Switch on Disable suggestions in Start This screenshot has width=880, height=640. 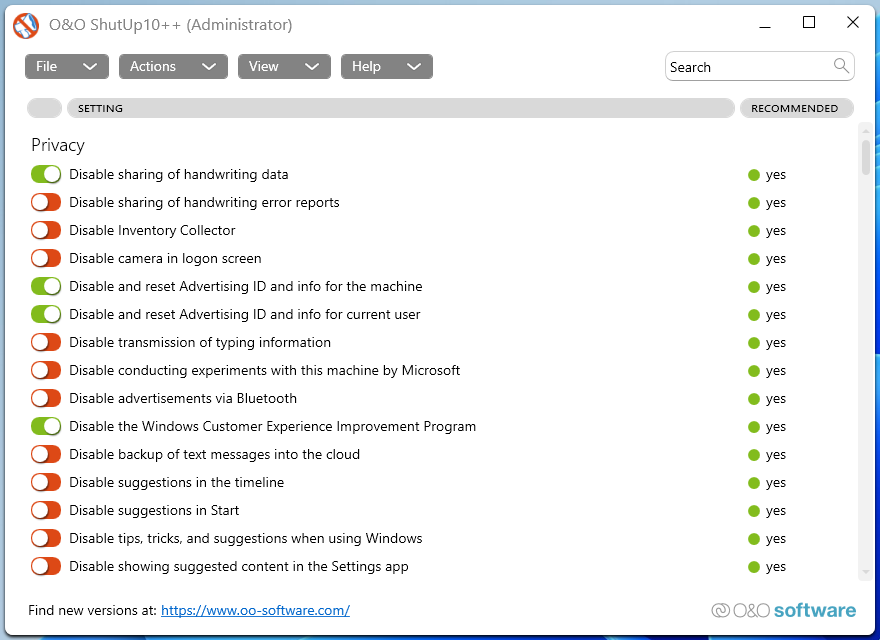46,510
